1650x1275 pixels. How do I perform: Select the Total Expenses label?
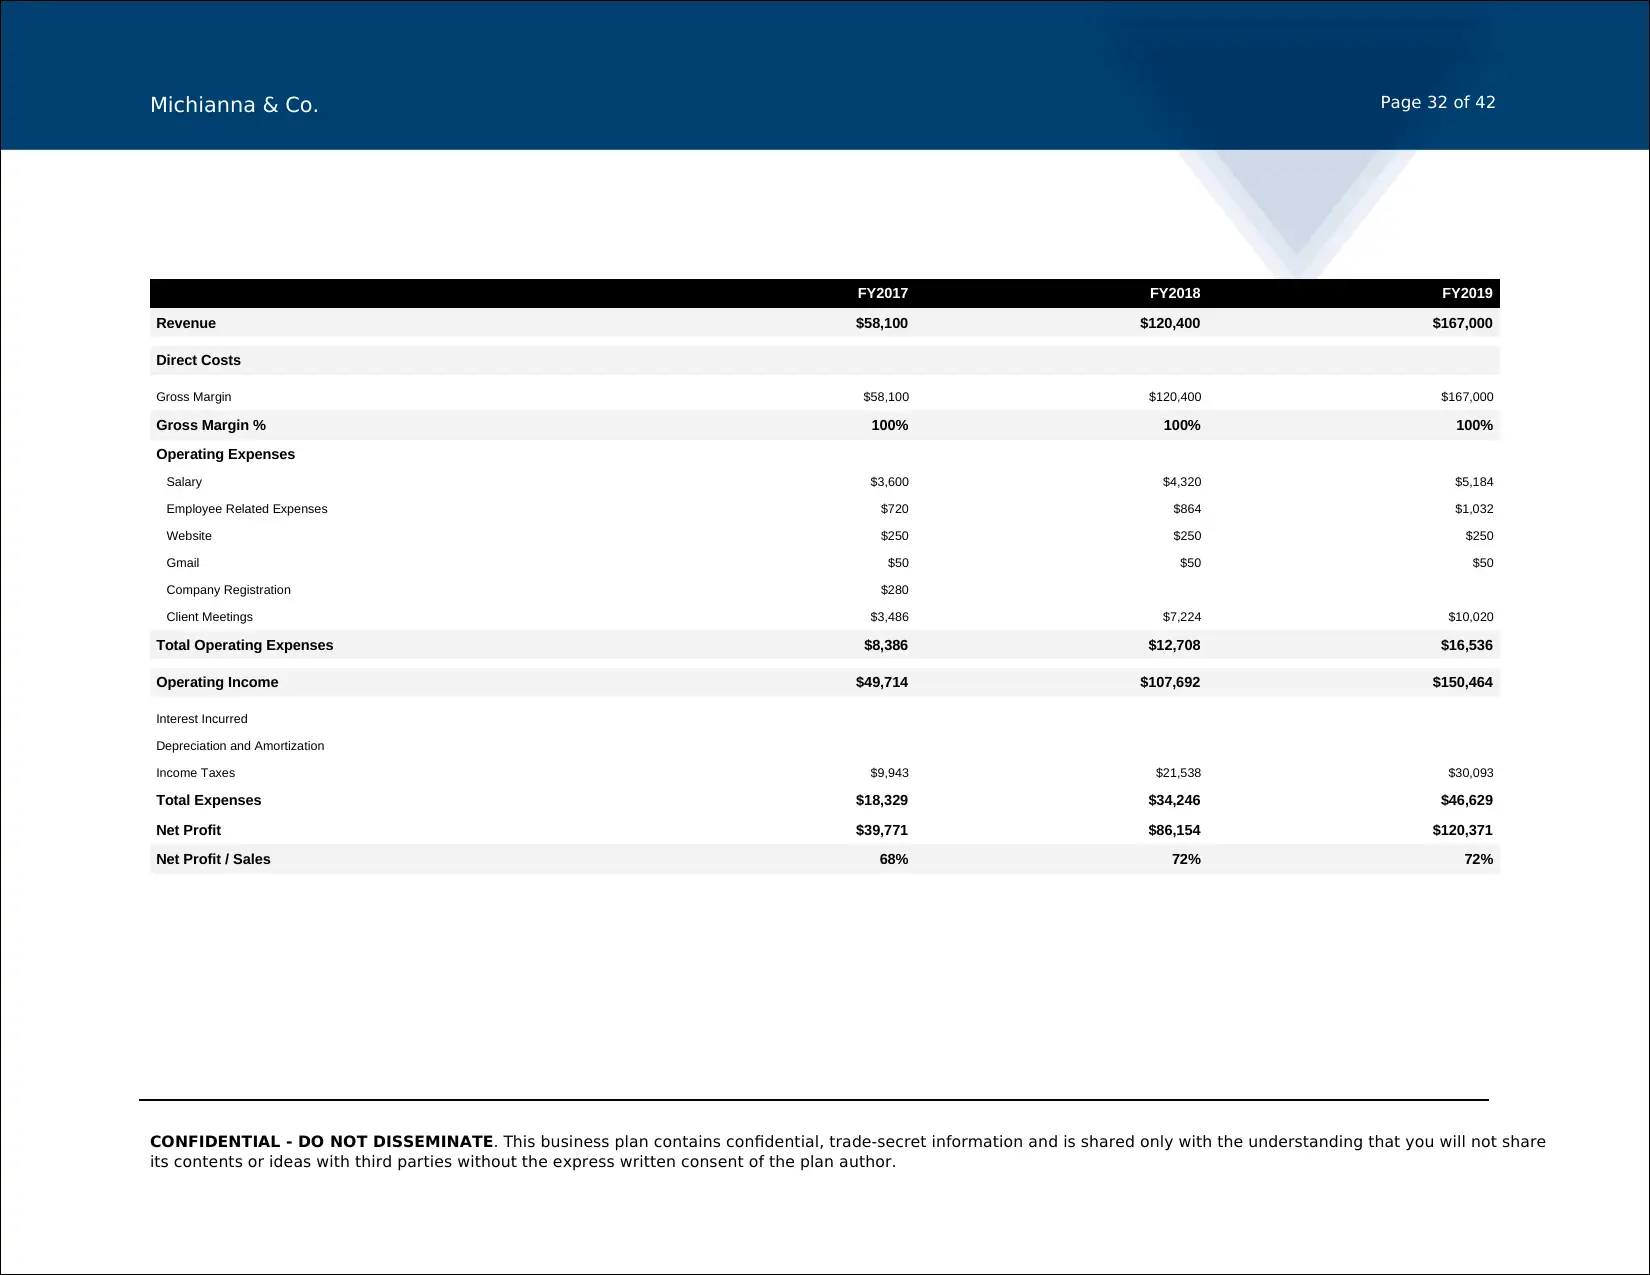tap(208, 800)
